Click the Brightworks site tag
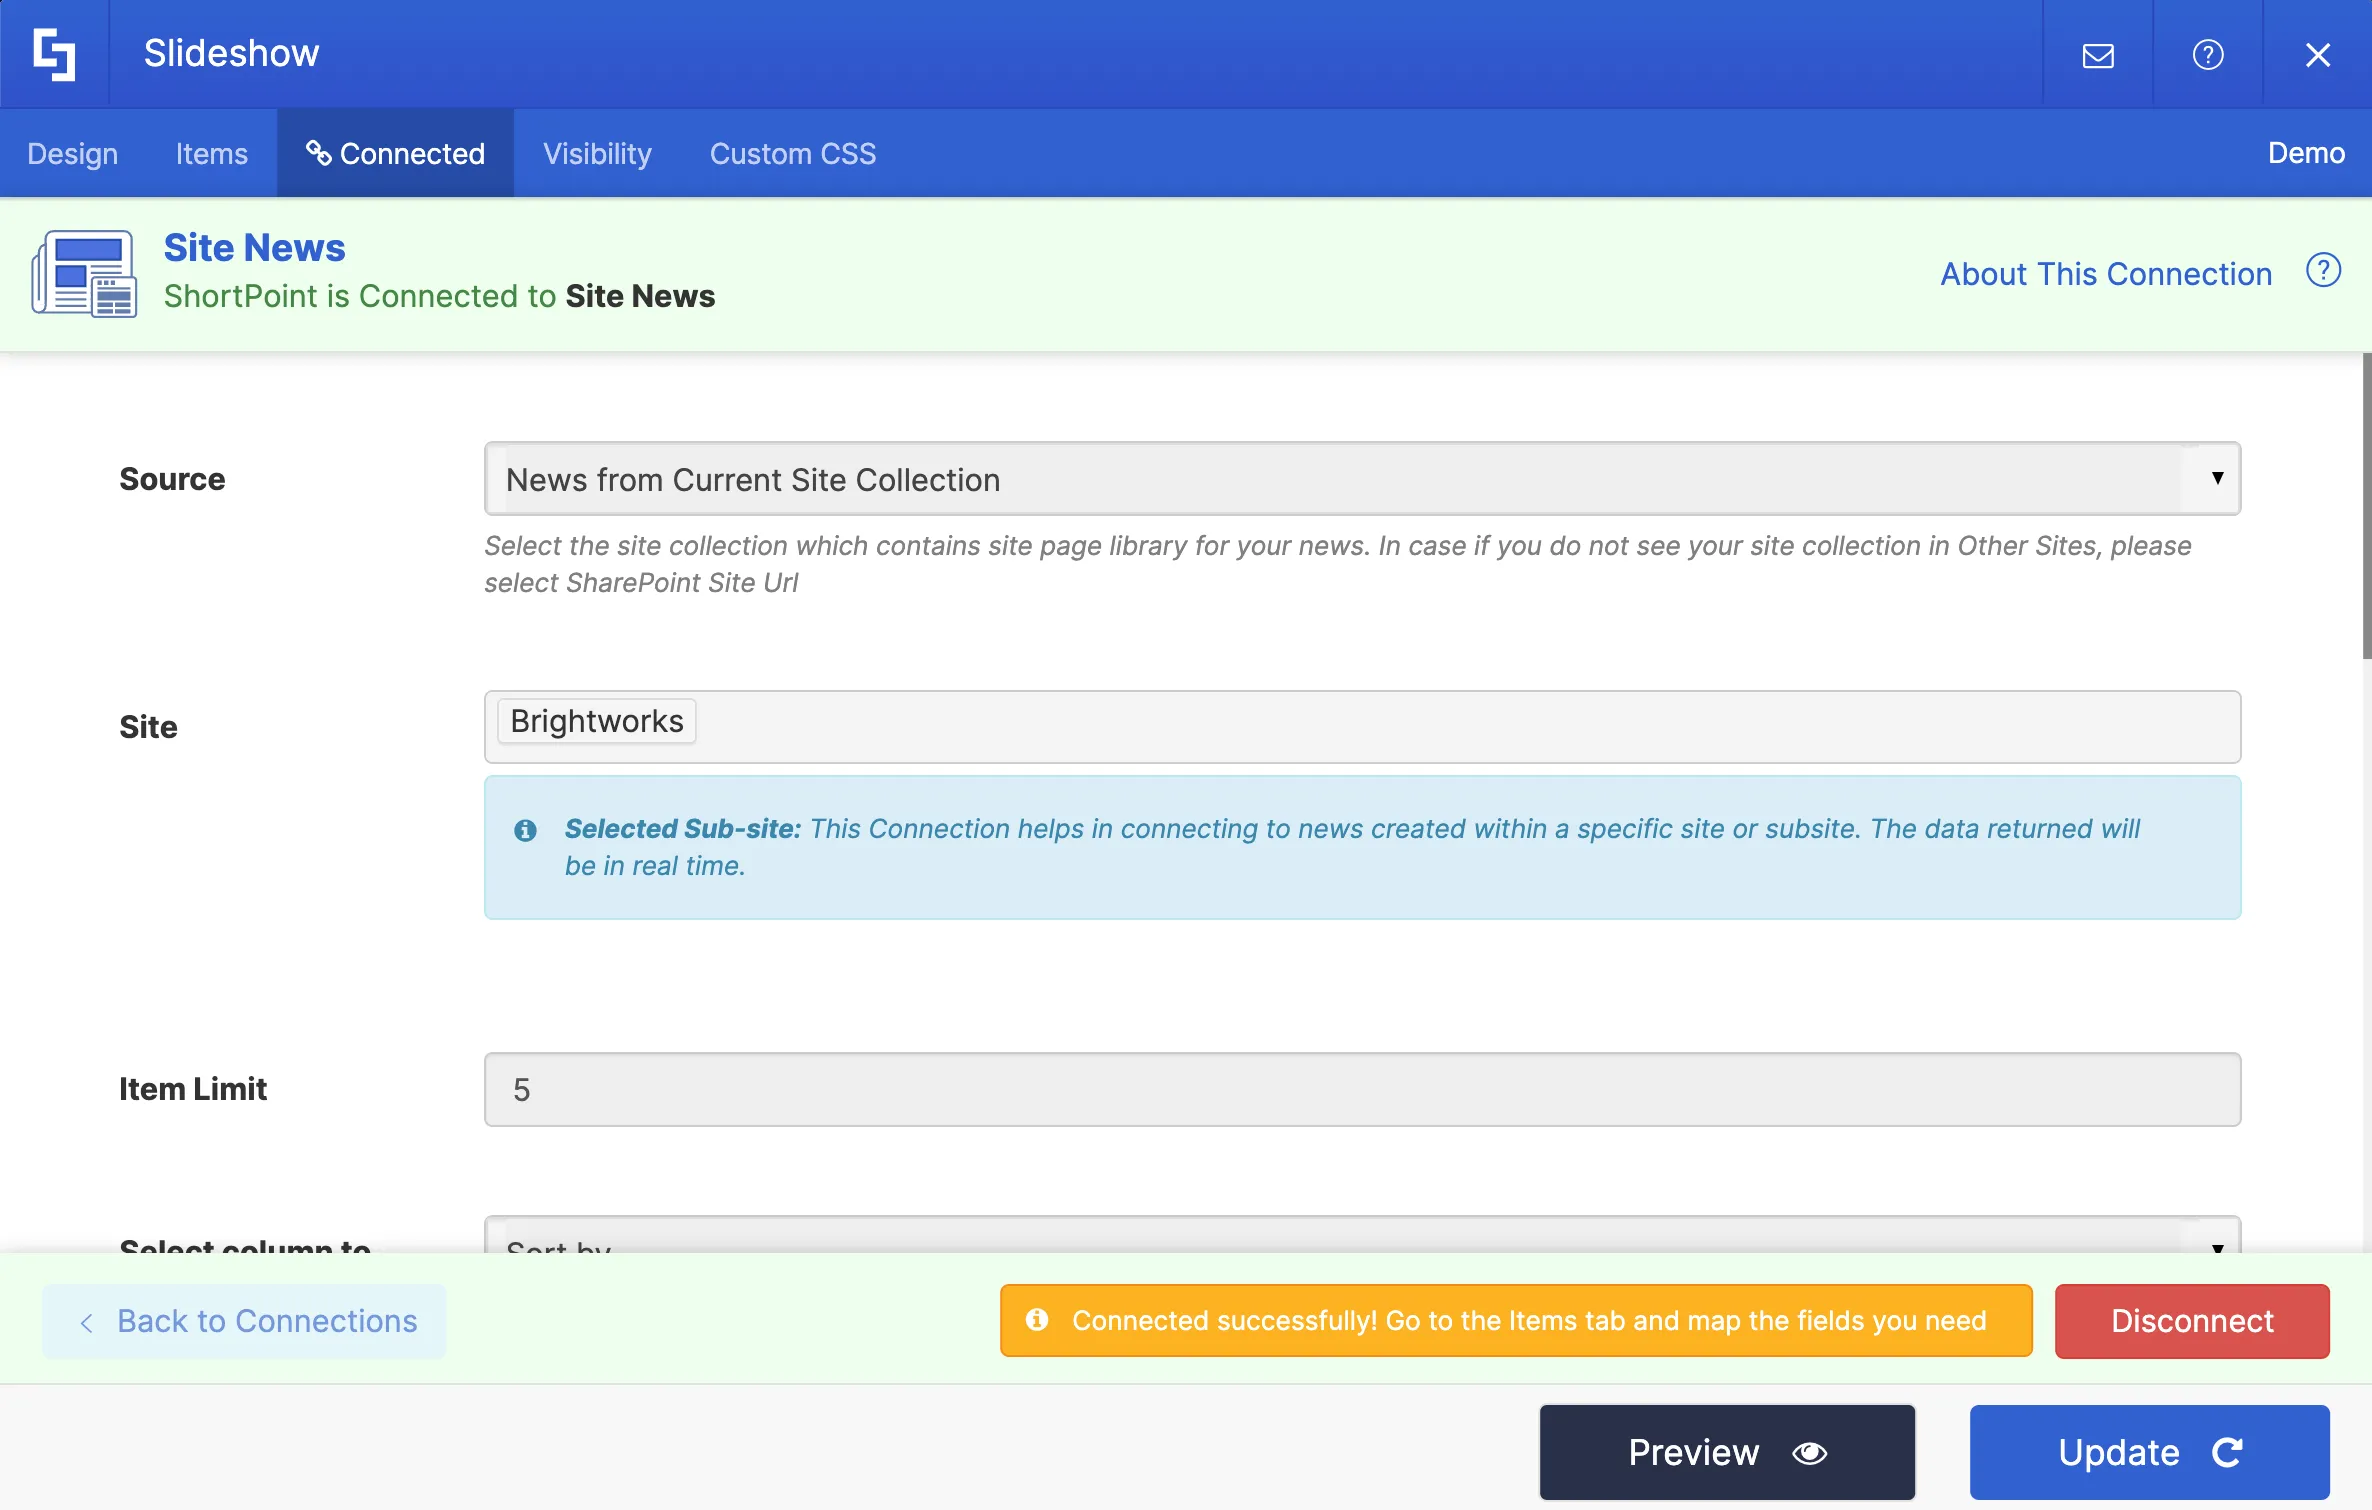 (597, 721)
